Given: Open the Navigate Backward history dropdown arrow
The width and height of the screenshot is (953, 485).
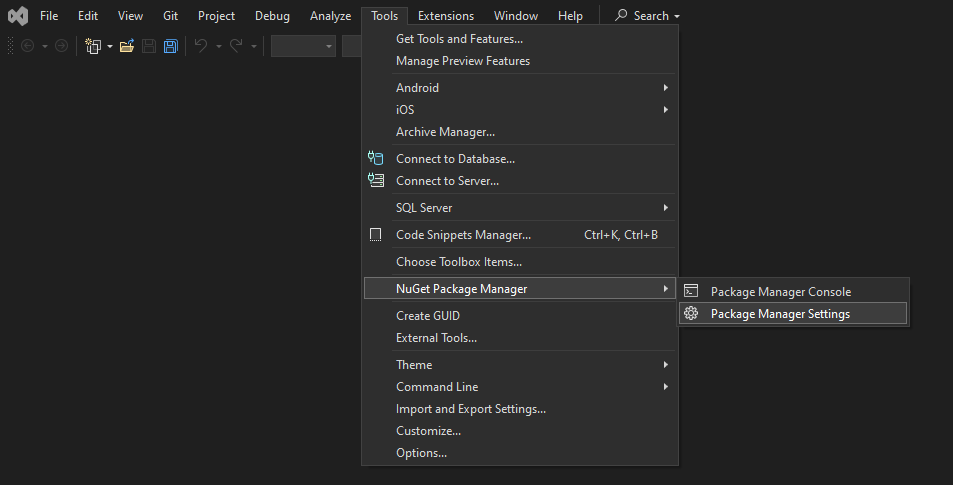Looking at the screenshot, I should pyautogui.click(x=44, y=46).
